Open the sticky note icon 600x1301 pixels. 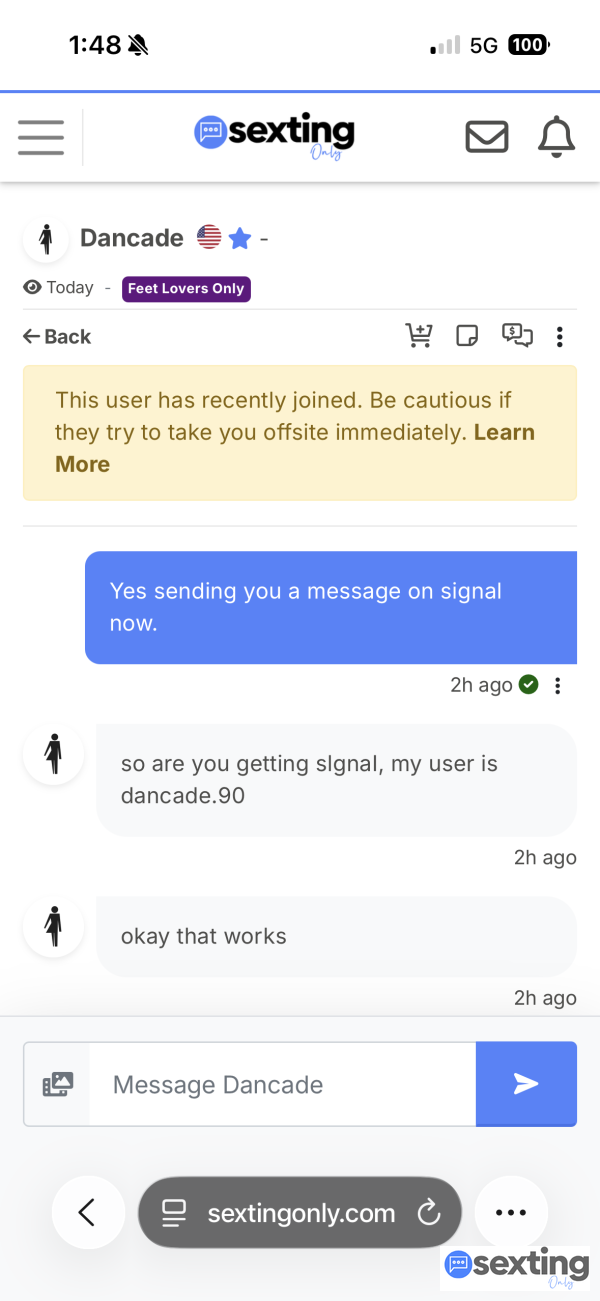467,336
